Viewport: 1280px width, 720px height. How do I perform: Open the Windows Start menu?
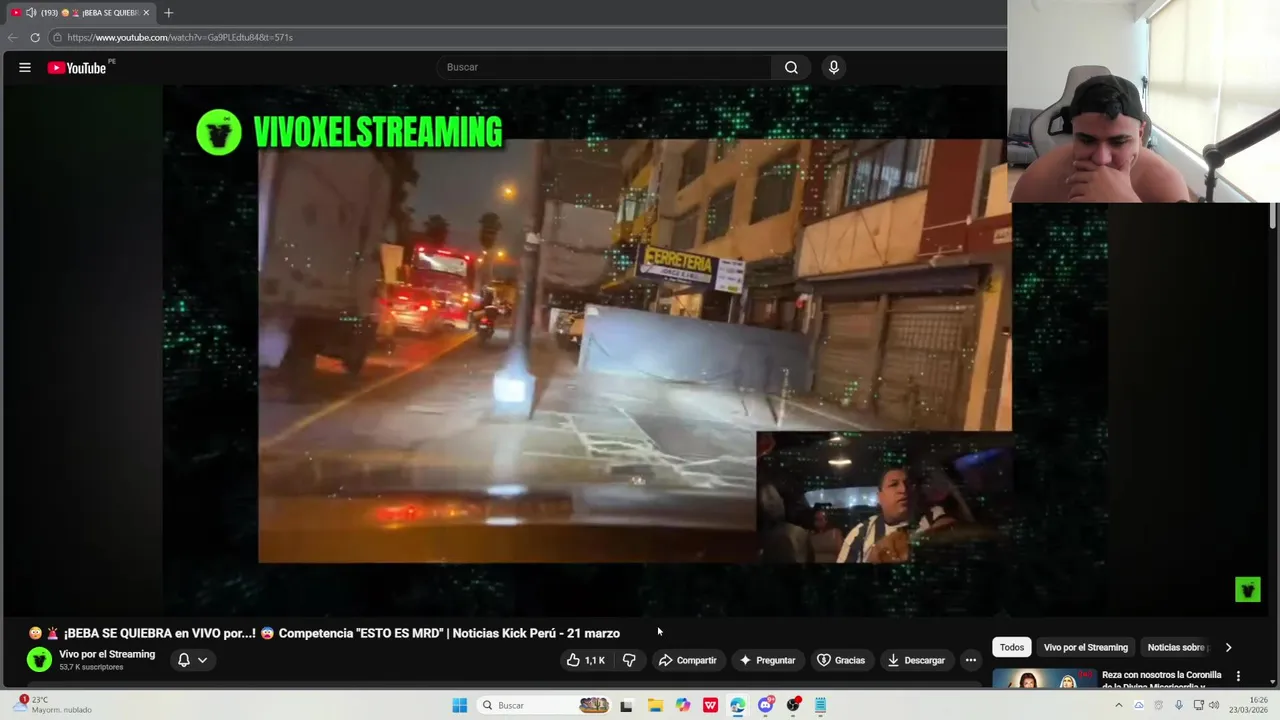[460, 705]
